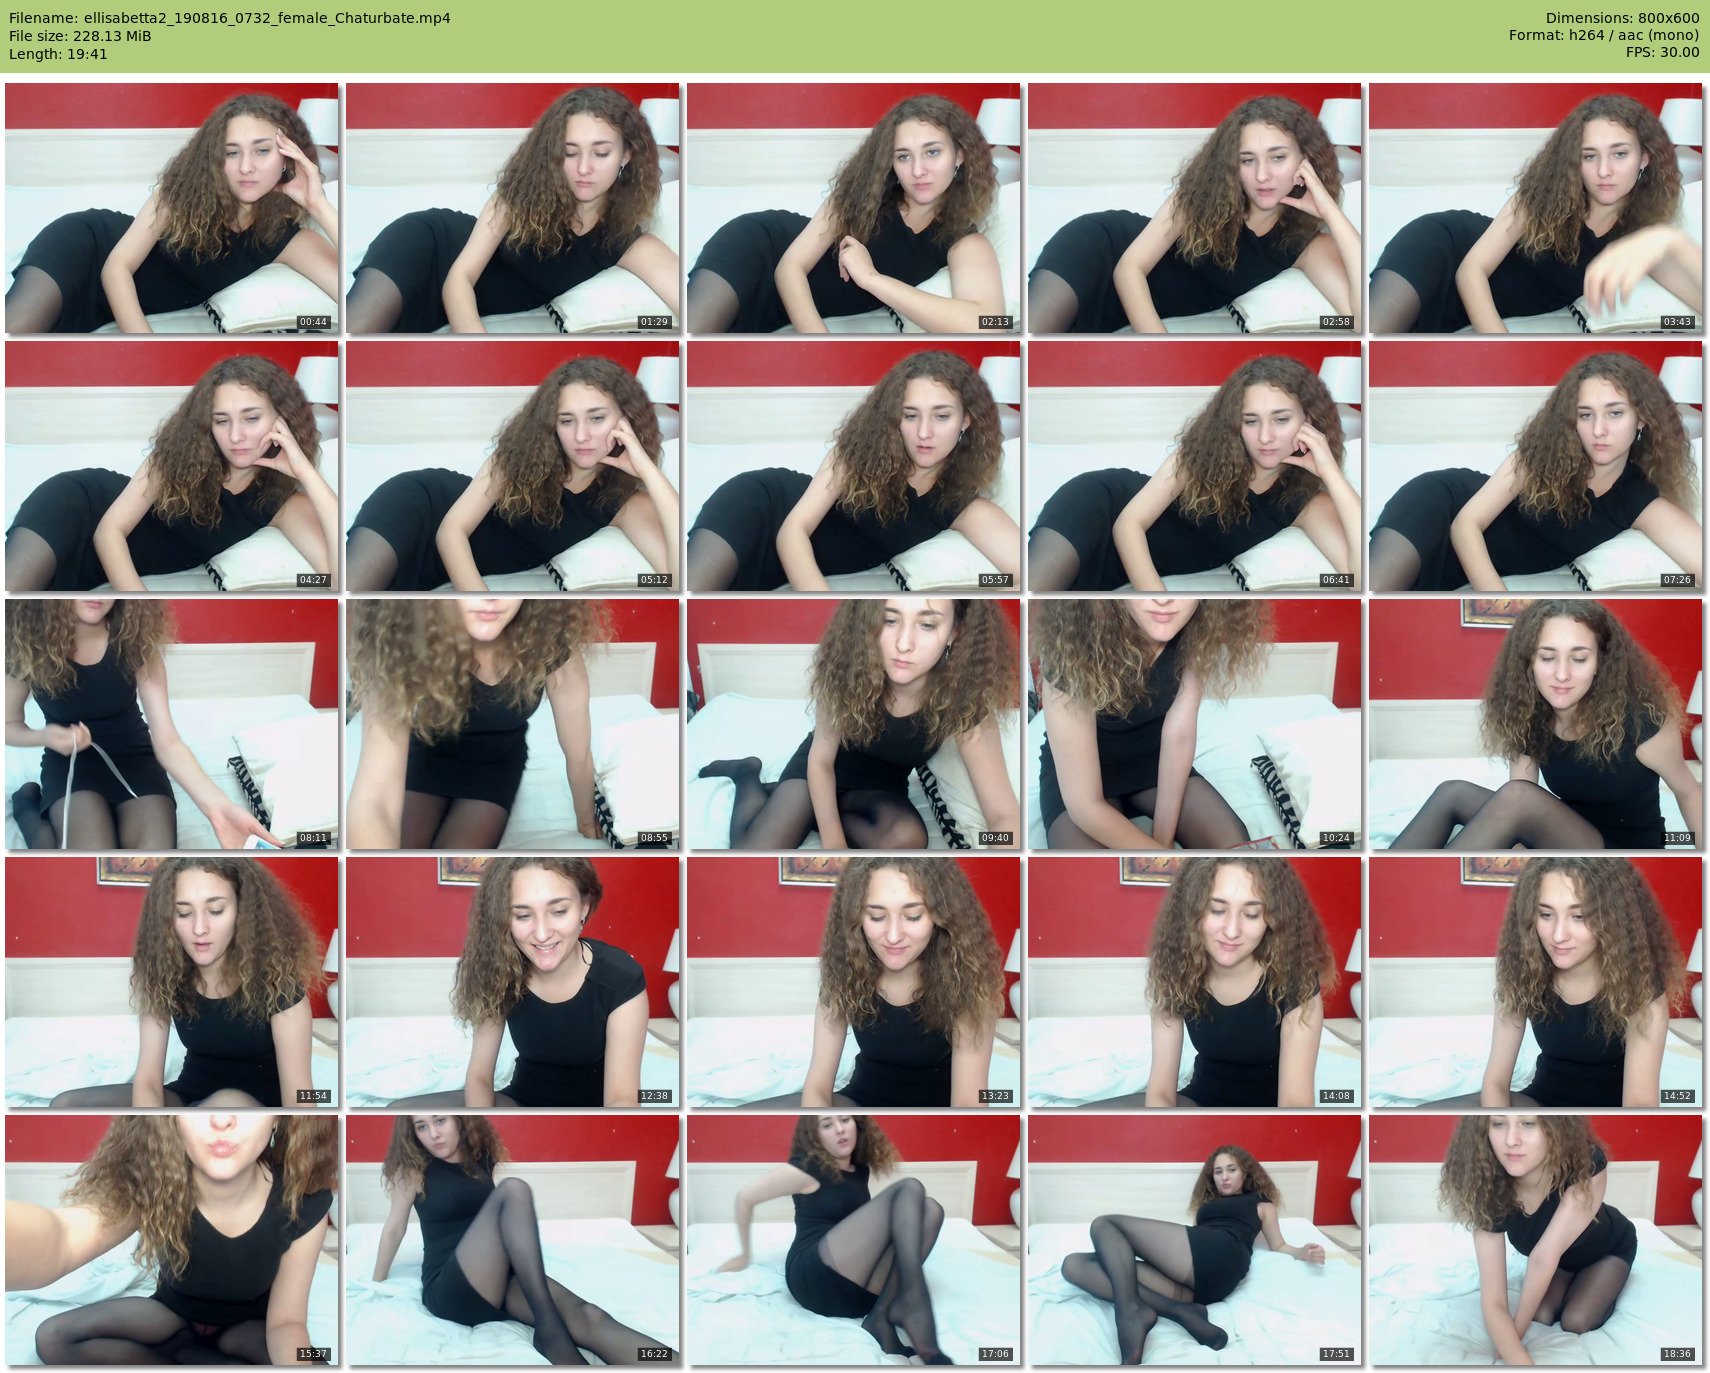
Task: Select the thumbnail timestamped 18:36
Action: [x=1536, y=1240]
